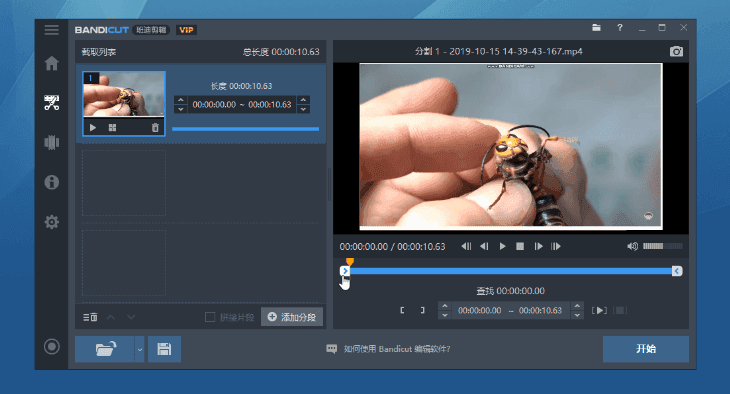
Task: Click the list delete icon
Action: point(90,317)
